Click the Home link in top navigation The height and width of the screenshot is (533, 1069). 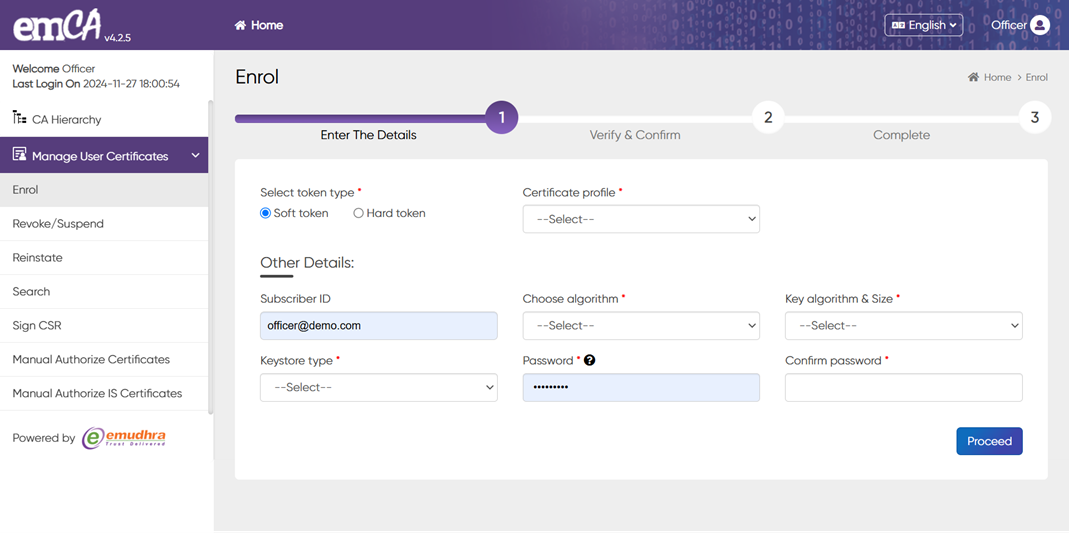point(259,25)
